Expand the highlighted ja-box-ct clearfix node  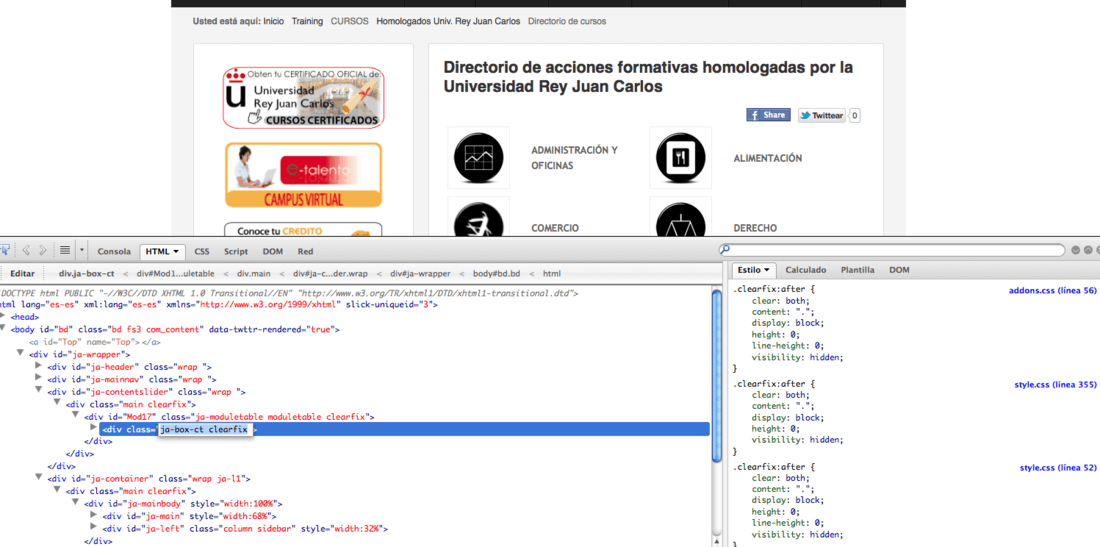pos(94,428)
